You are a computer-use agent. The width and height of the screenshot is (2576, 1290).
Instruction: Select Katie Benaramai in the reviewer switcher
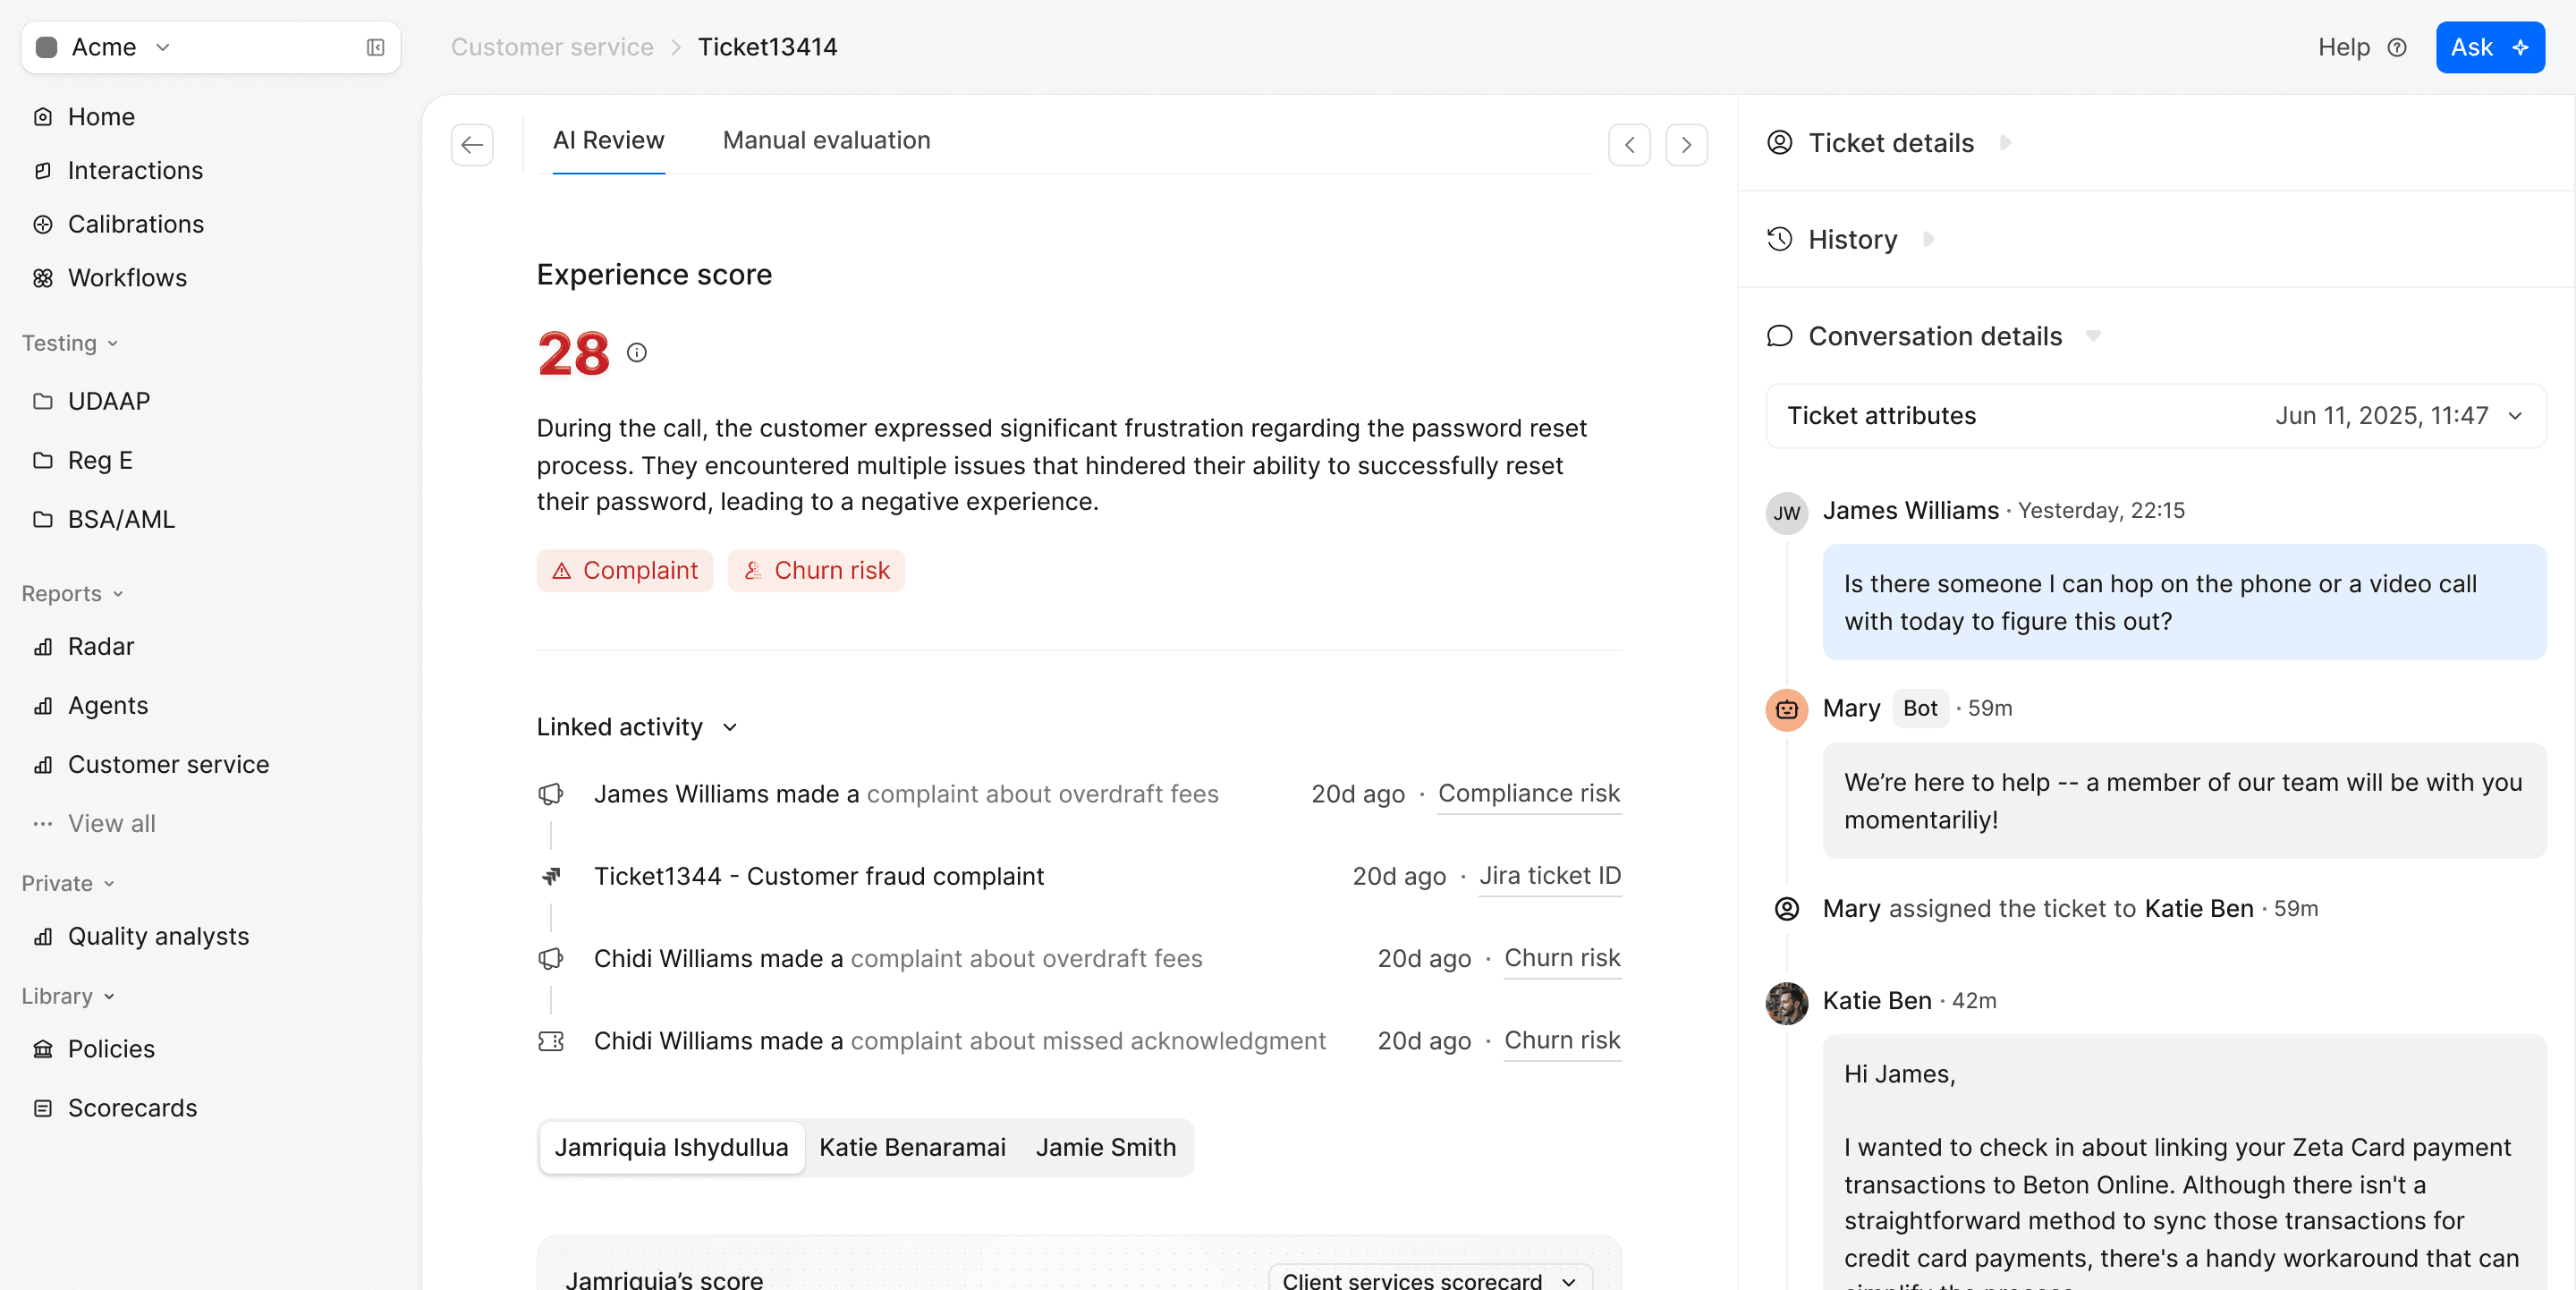pos(912,1147)
